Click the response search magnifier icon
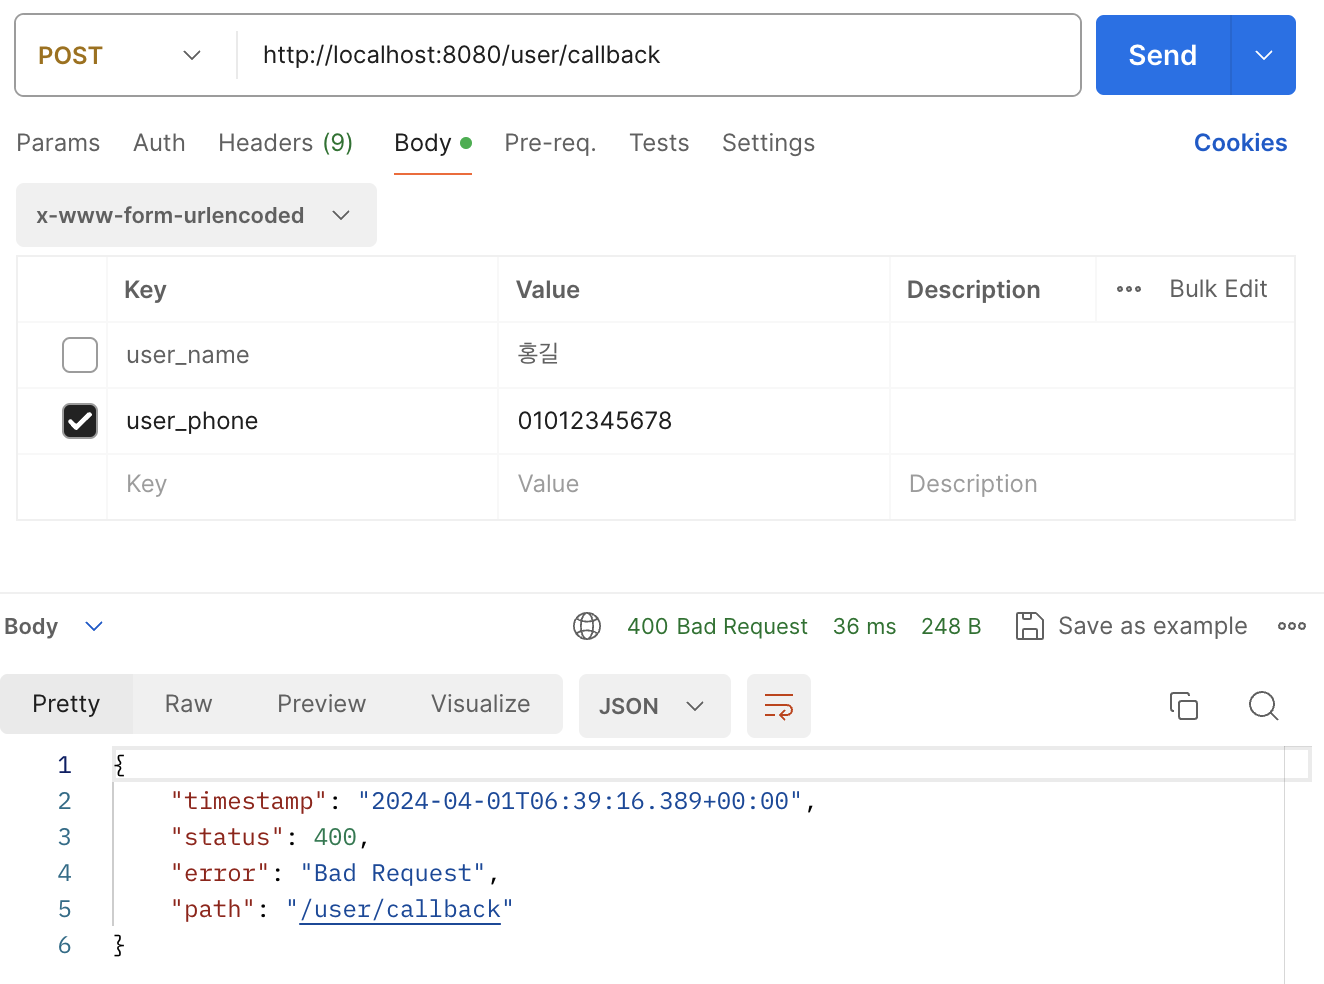Image resolution: width=1324 pixels, height=984 pixels. click(1264, 706)
